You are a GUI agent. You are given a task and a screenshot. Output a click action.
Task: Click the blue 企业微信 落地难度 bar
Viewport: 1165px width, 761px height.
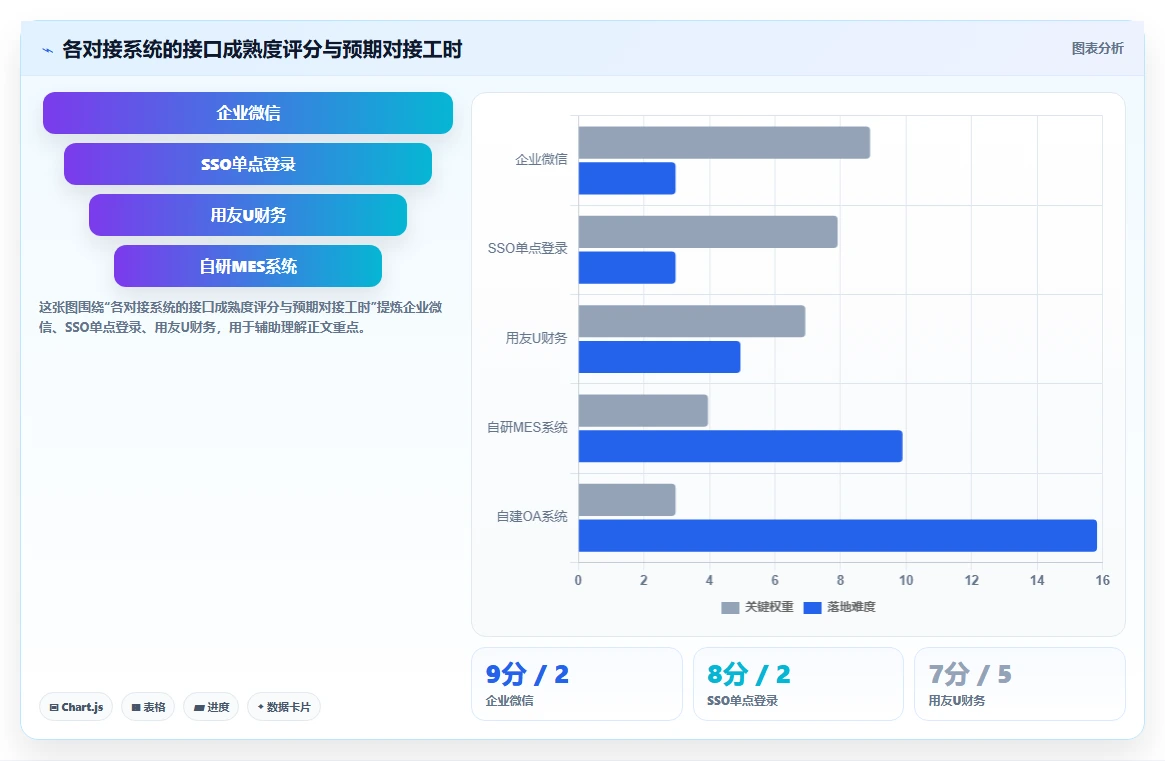point(626,178)
